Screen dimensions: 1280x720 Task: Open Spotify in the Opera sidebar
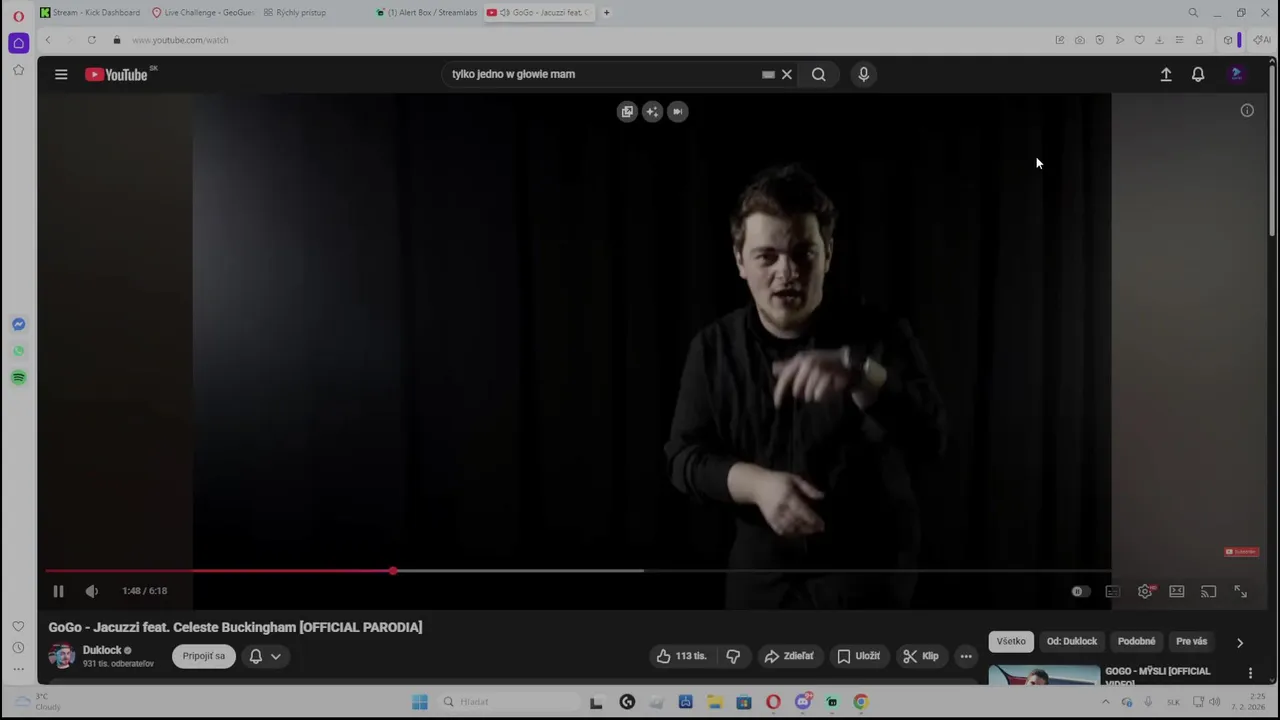point(18,378)
